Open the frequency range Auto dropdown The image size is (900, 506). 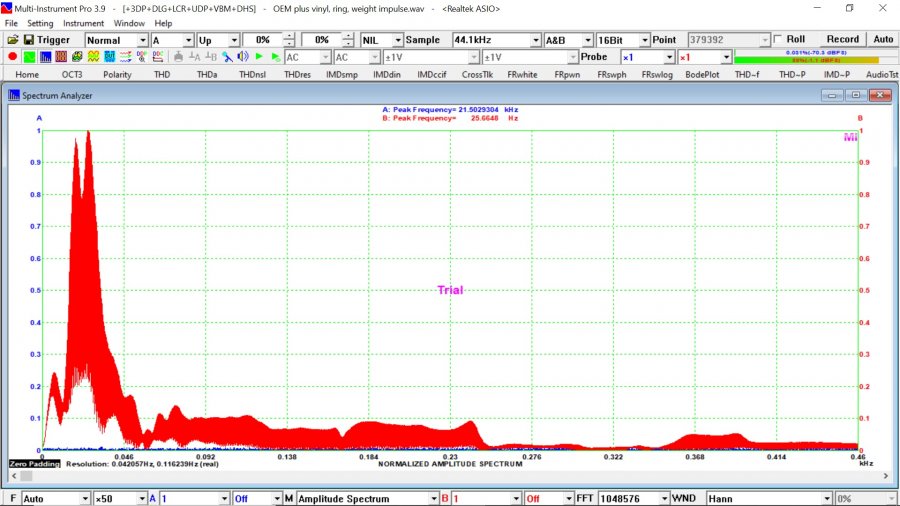pyautogui.click(x=56, y=499)
